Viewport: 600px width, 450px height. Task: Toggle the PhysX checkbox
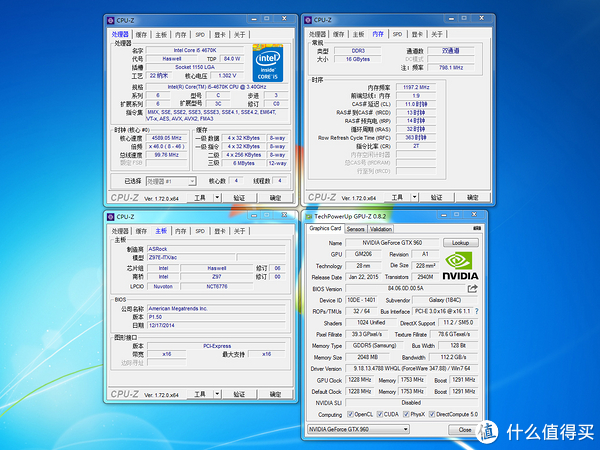tap(406, 414)
